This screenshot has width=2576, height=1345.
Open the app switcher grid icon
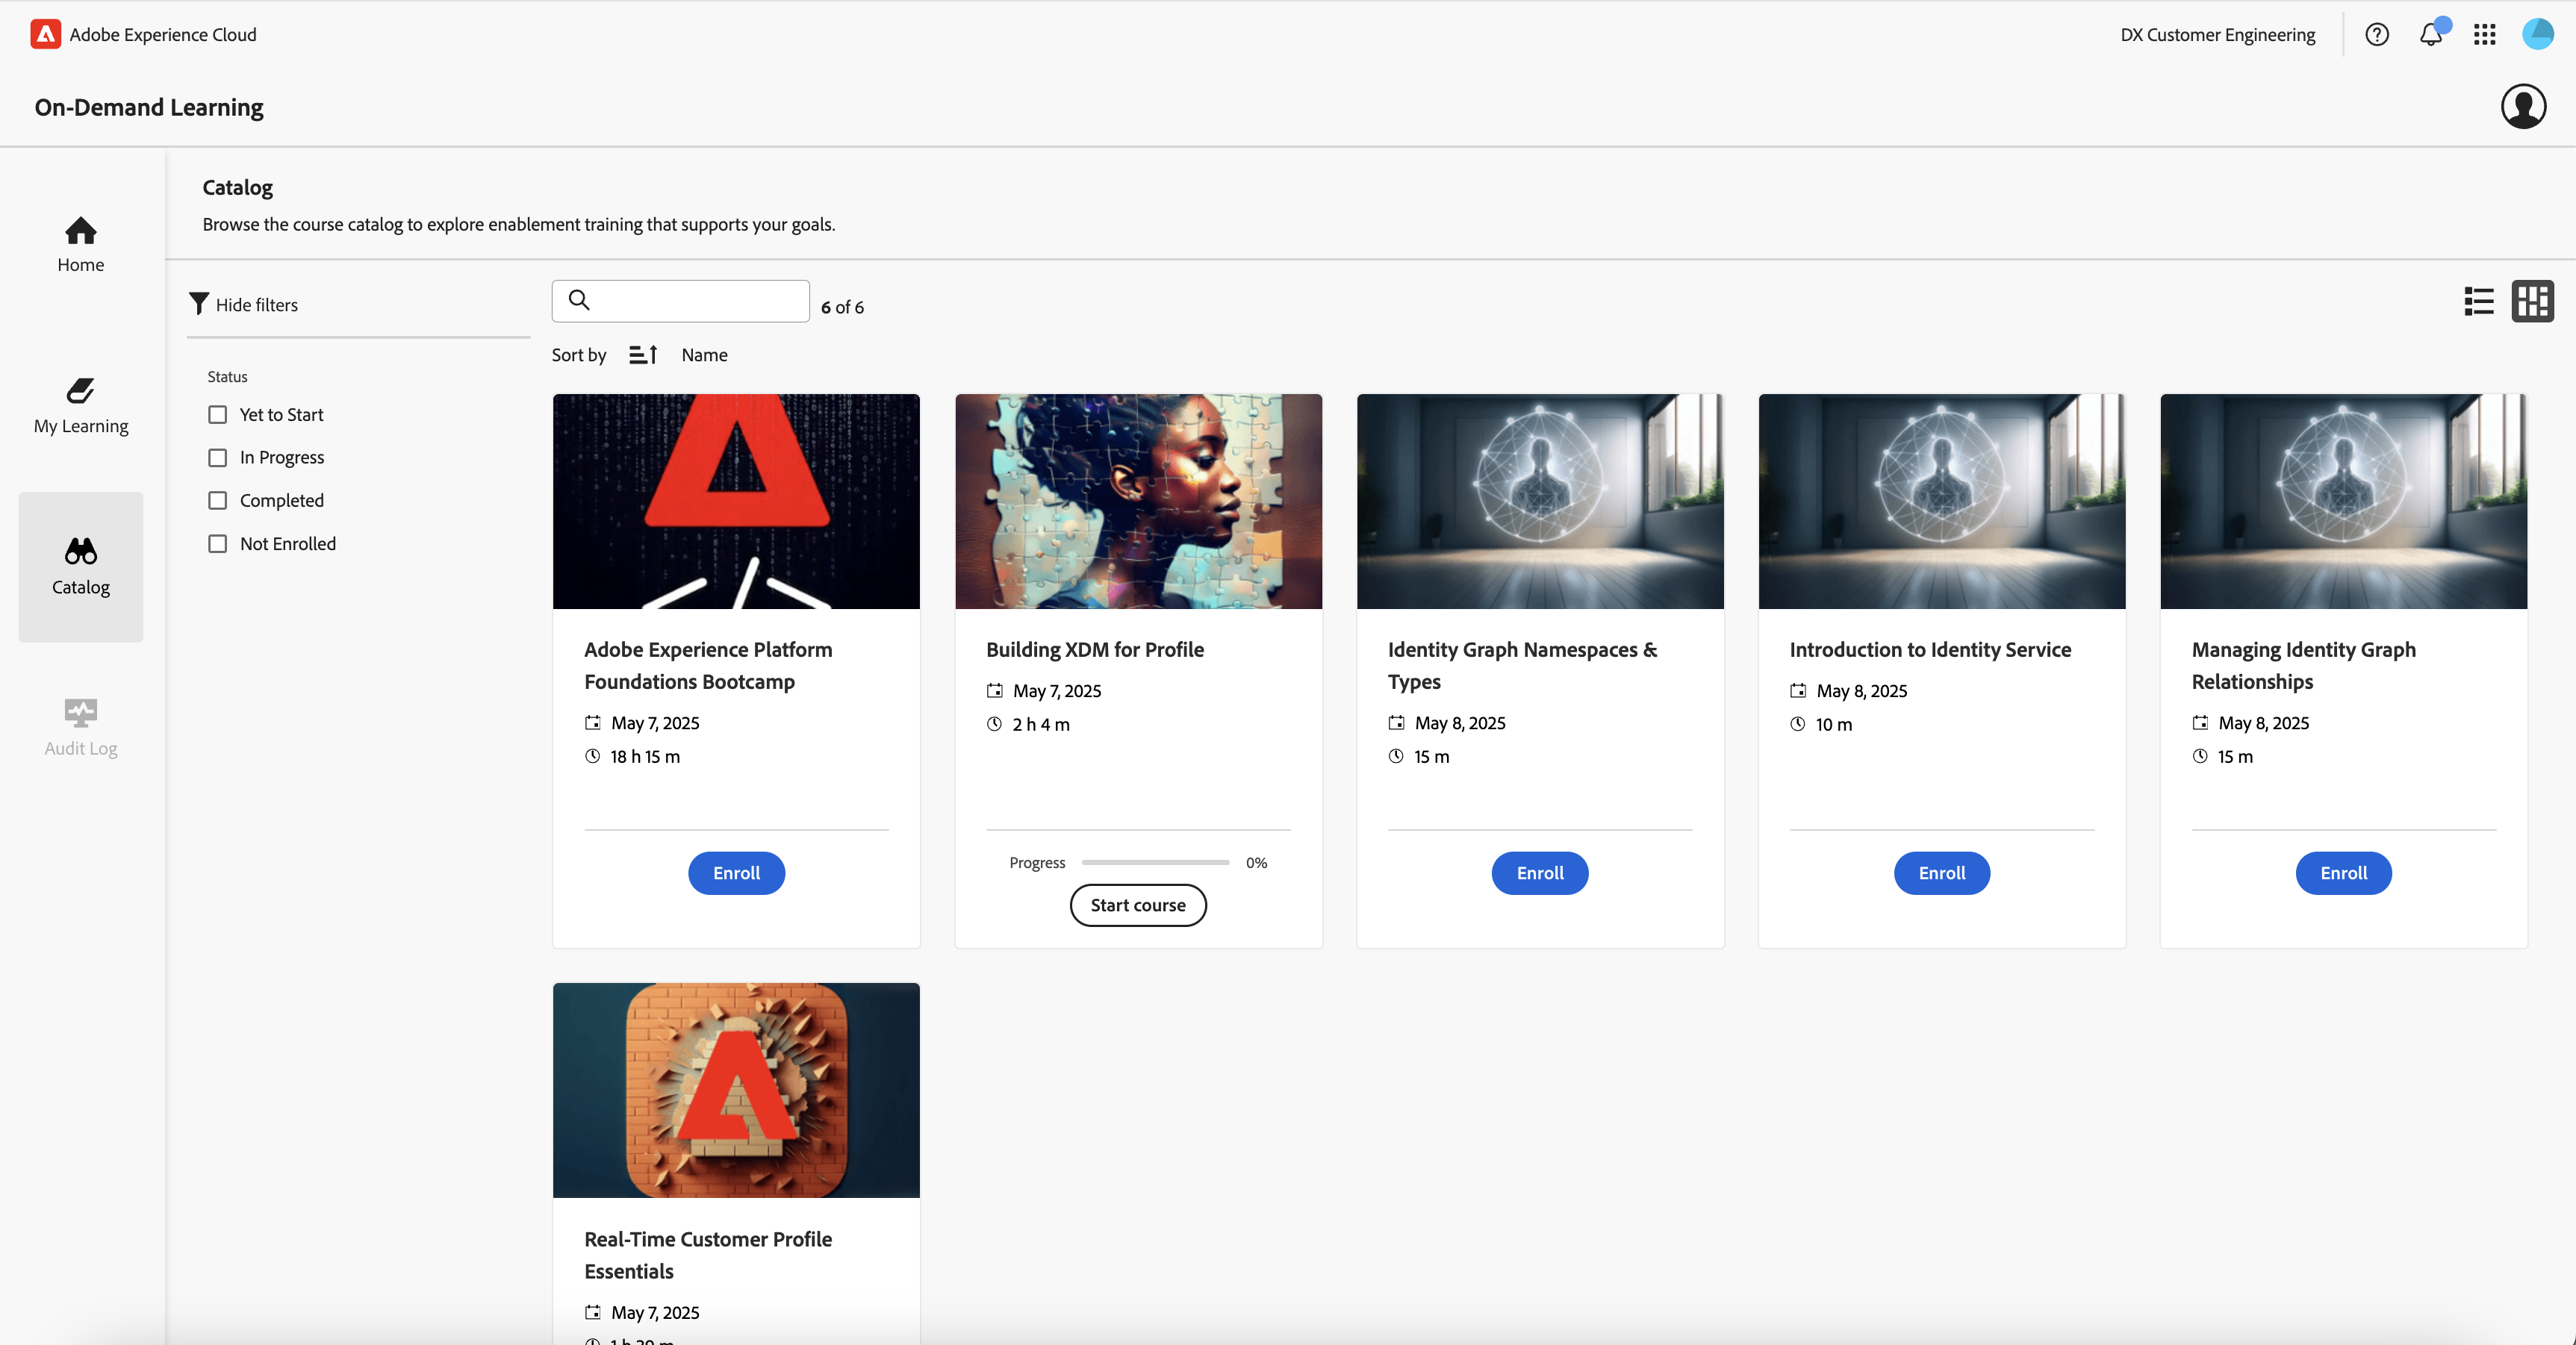point(2485,35)
